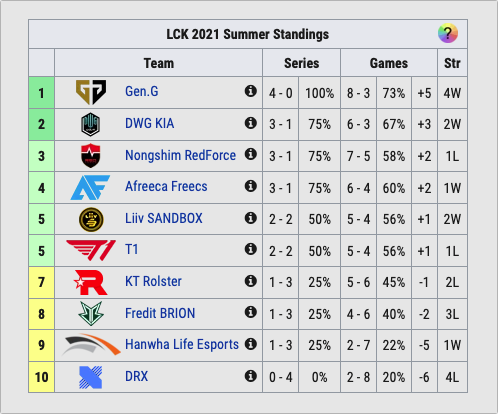This screenshot has width=498, height=414.
Task: Open Hanwha Life Esports team page link
Action: (x=182, y=345)
